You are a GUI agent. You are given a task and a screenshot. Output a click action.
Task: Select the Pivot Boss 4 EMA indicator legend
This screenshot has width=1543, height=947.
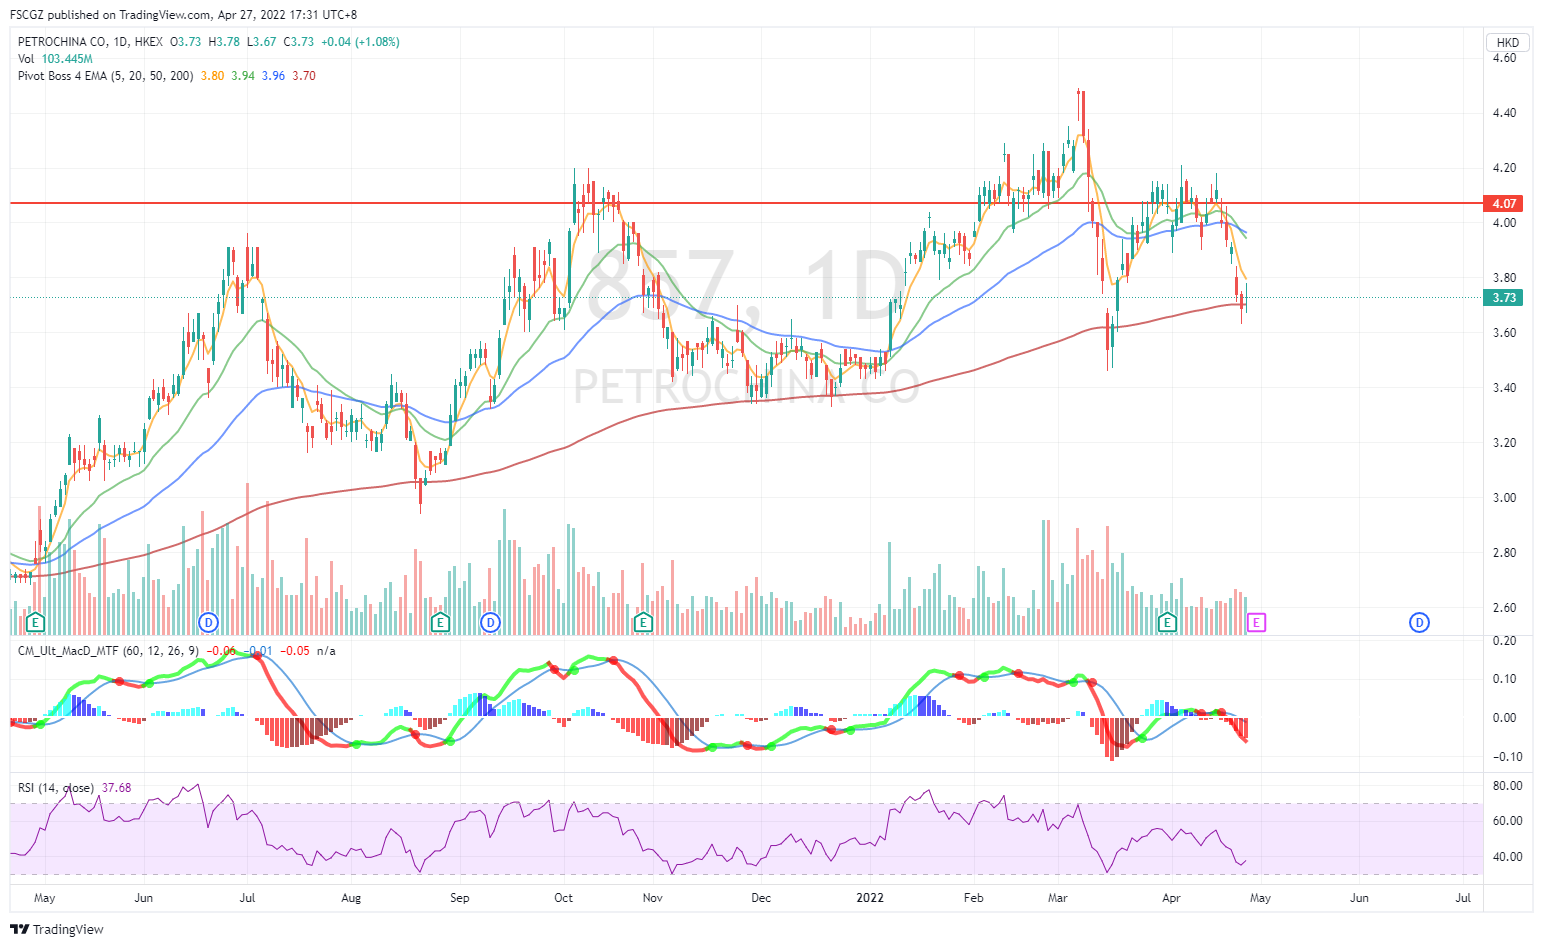(105, 76)
